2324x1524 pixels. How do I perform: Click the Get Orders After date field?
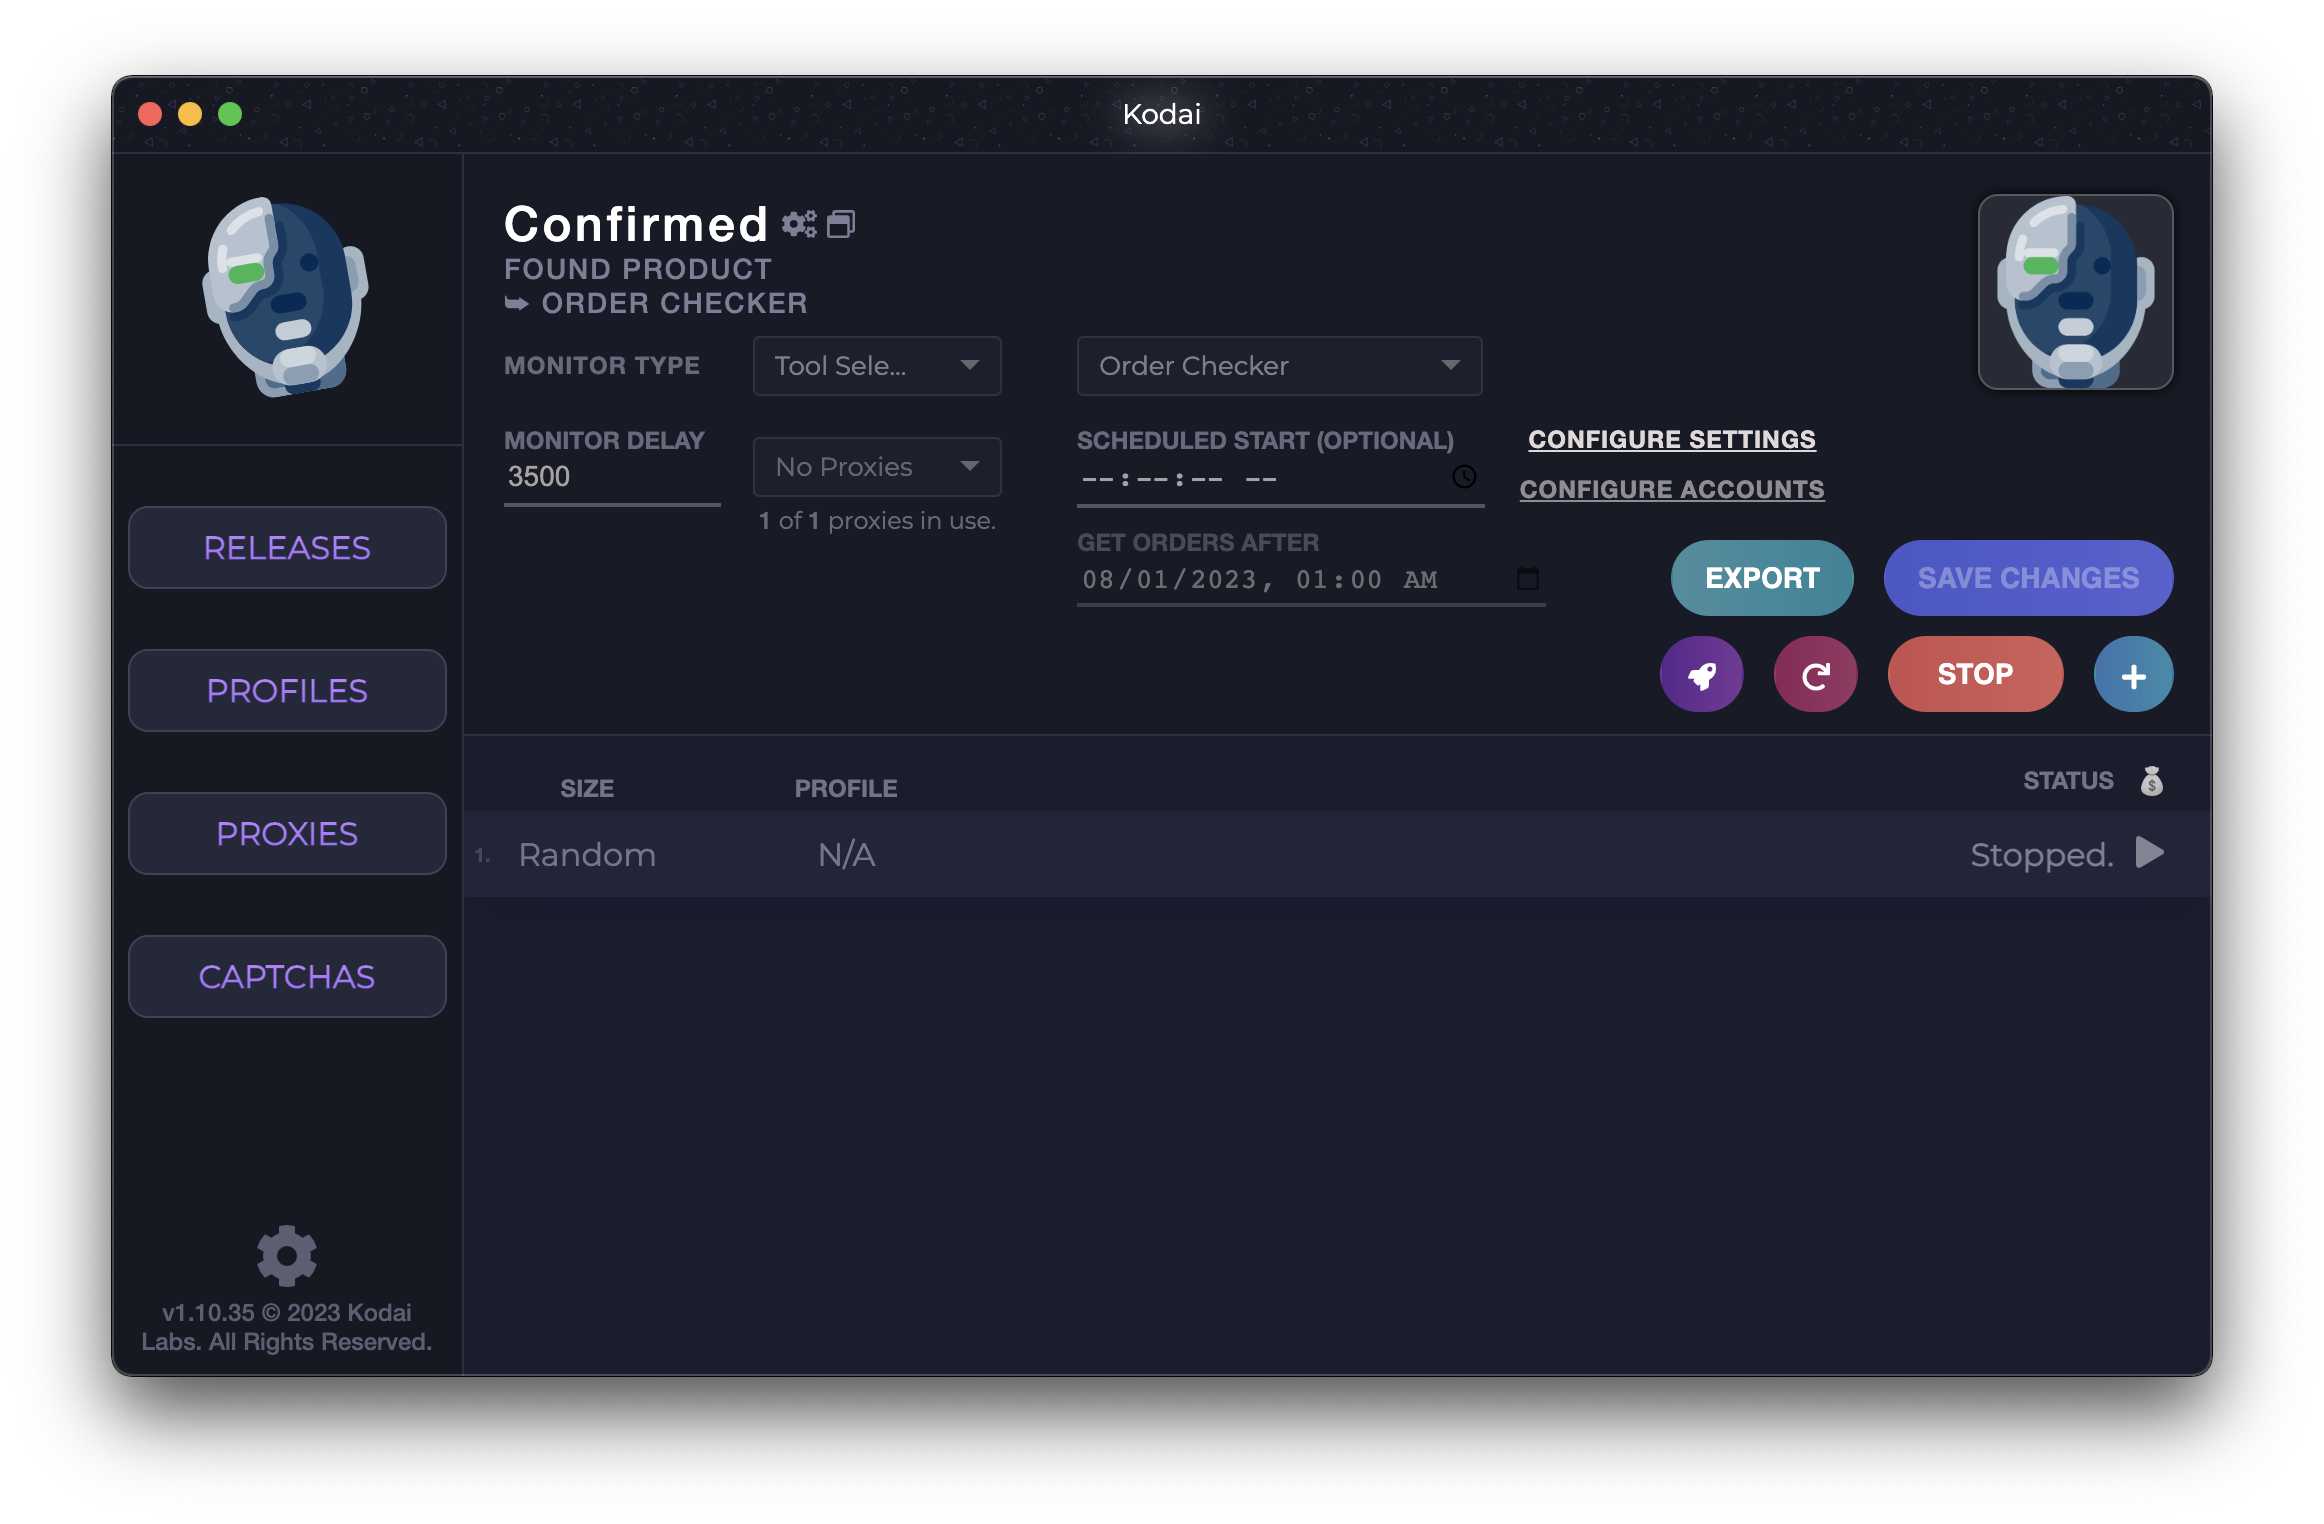[1311, 580]
